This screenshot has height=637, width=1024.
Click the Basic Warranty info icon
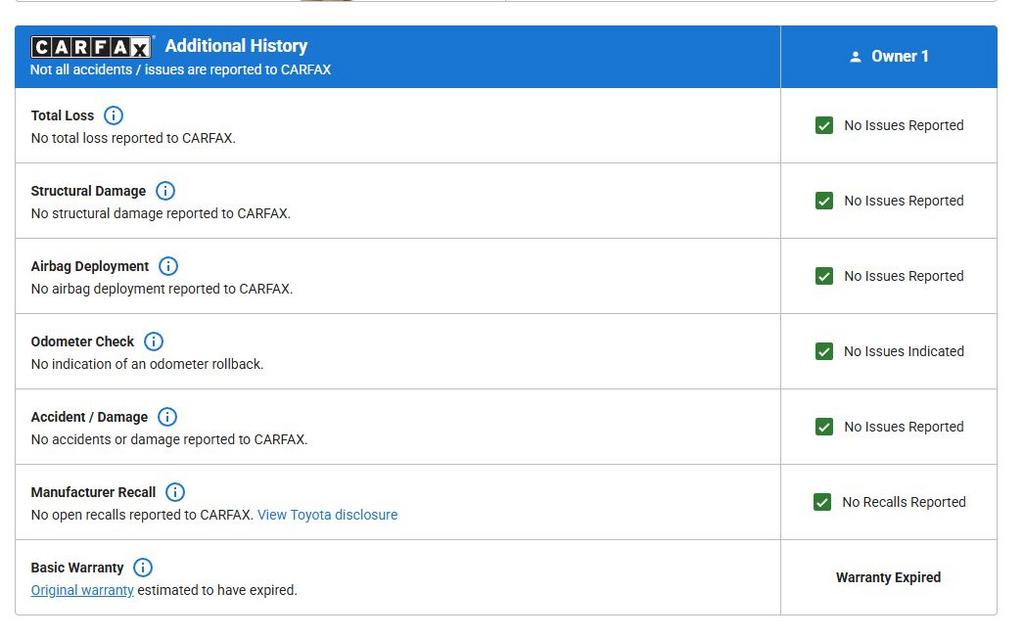coord(143,567)
